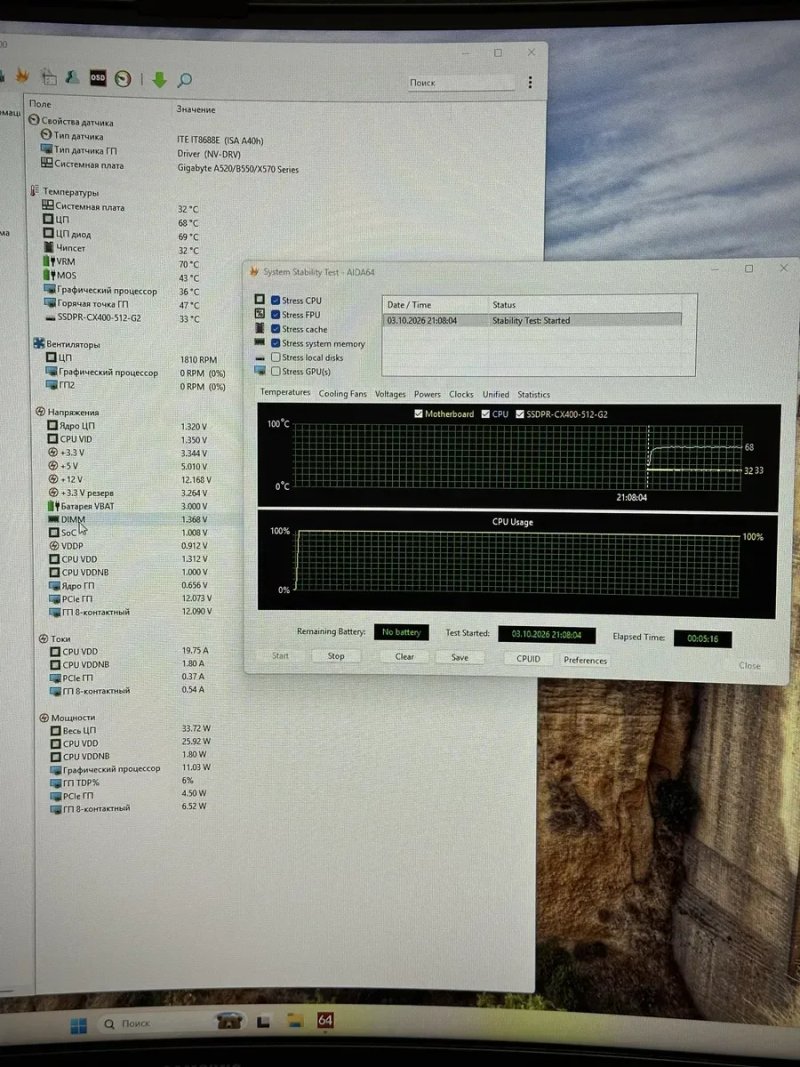Click the AIDA64 flame icon in stability test title
The width and height of the screenshot is (800, 1067).
point(254,271)
